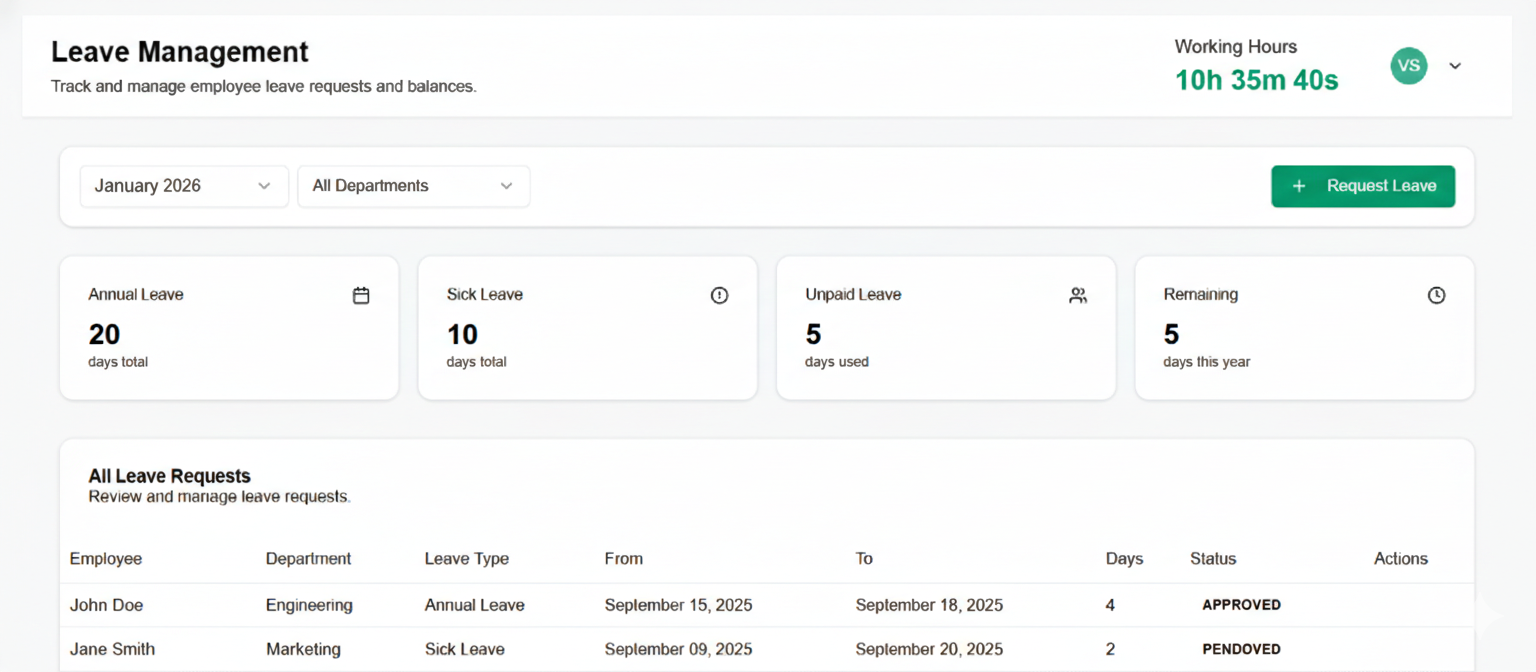The height and width of the screenshot is (672, 1536).
Task: Open the VS profile avatar
Action: coord(1408,65)
